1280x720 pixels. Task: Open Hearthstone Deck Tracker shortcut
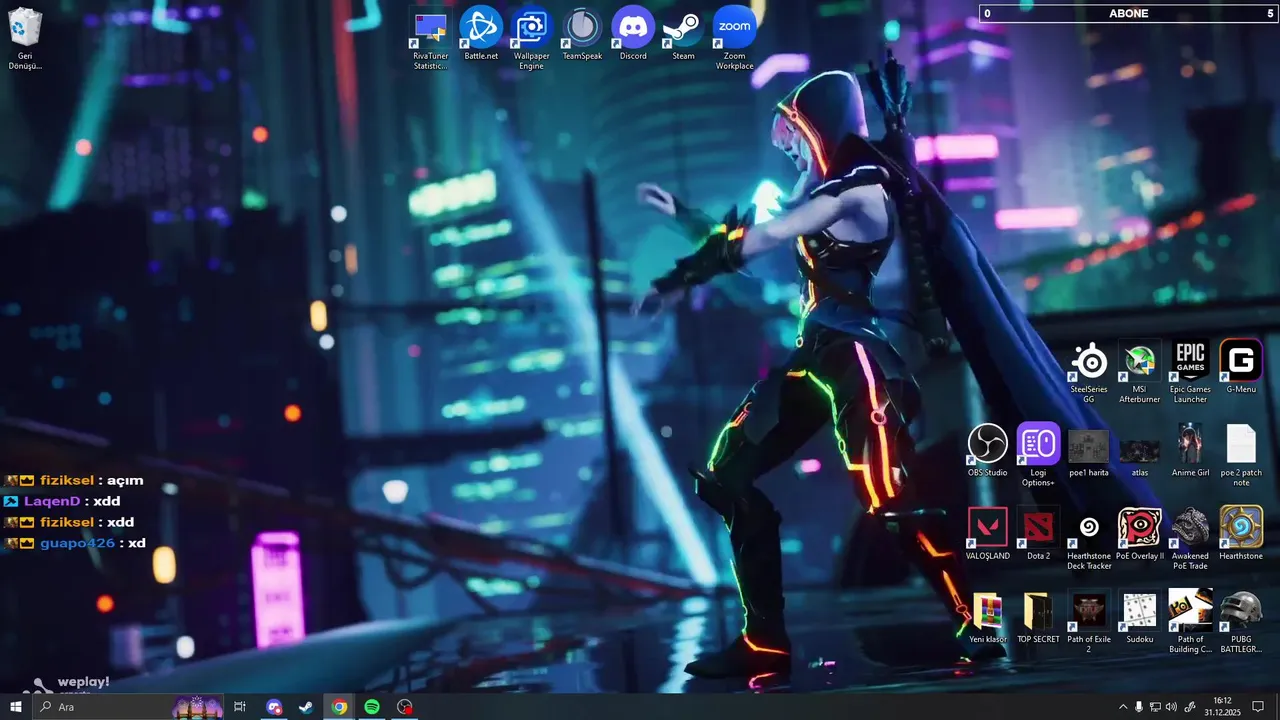[x=1089, y=539]
